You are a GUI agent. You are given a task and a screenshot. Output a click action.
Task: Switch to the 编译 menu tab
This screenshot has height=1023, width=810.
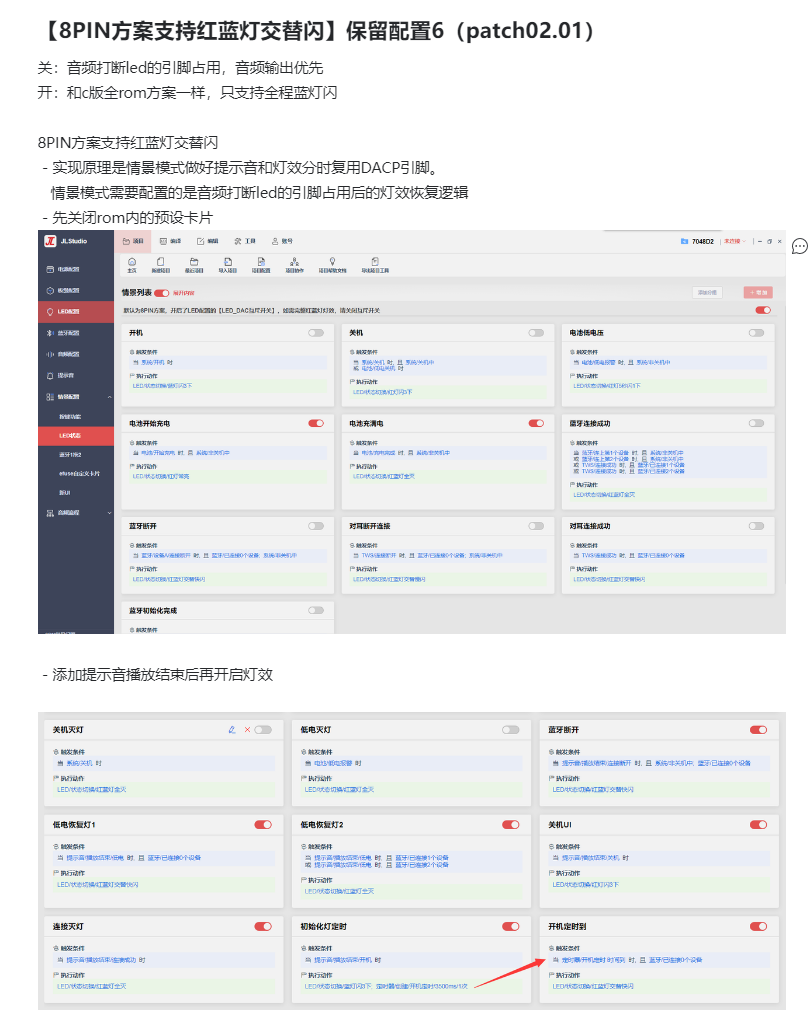[x=171, y=241]
